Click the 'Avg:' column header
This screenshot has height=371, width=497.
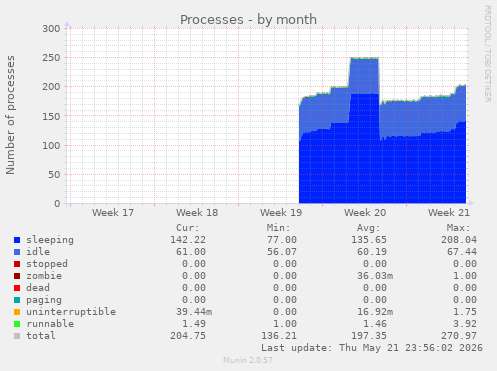[369, 228]
